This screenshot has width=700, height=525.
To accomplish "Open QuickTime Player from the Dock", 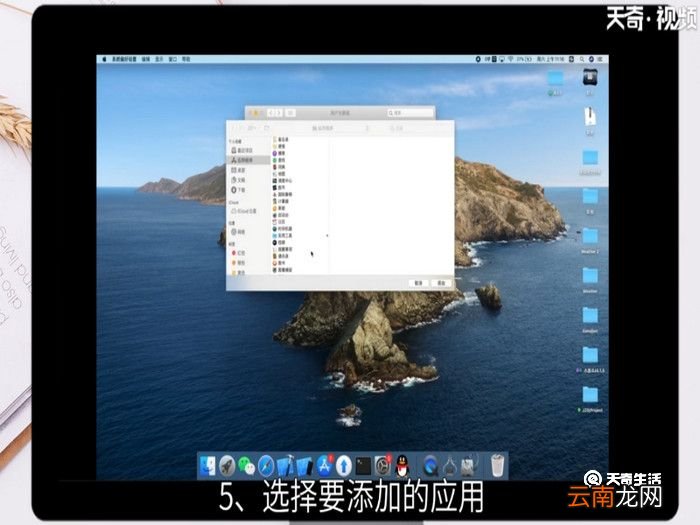I will tap(430, 467).
